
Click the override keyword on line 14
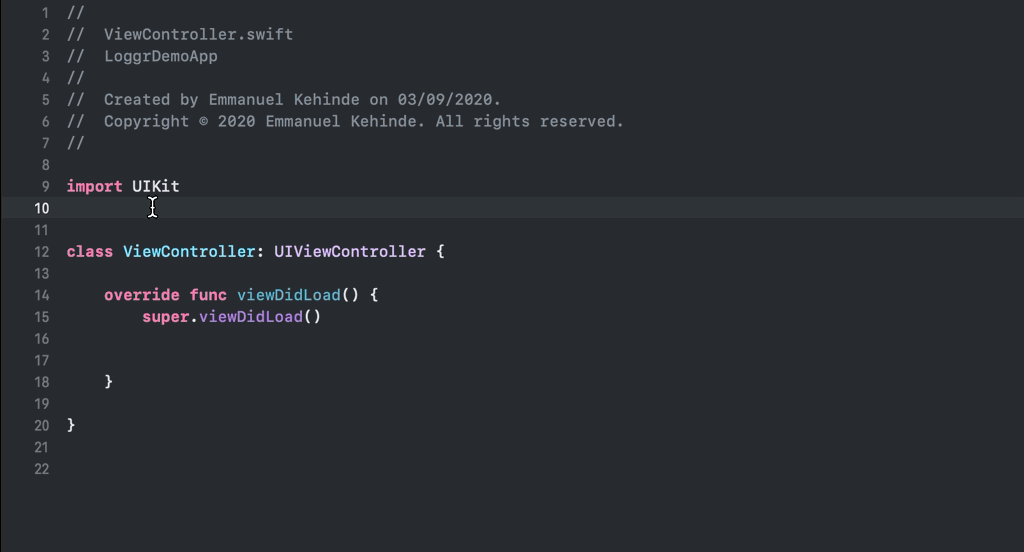click(x=142, y=295)
